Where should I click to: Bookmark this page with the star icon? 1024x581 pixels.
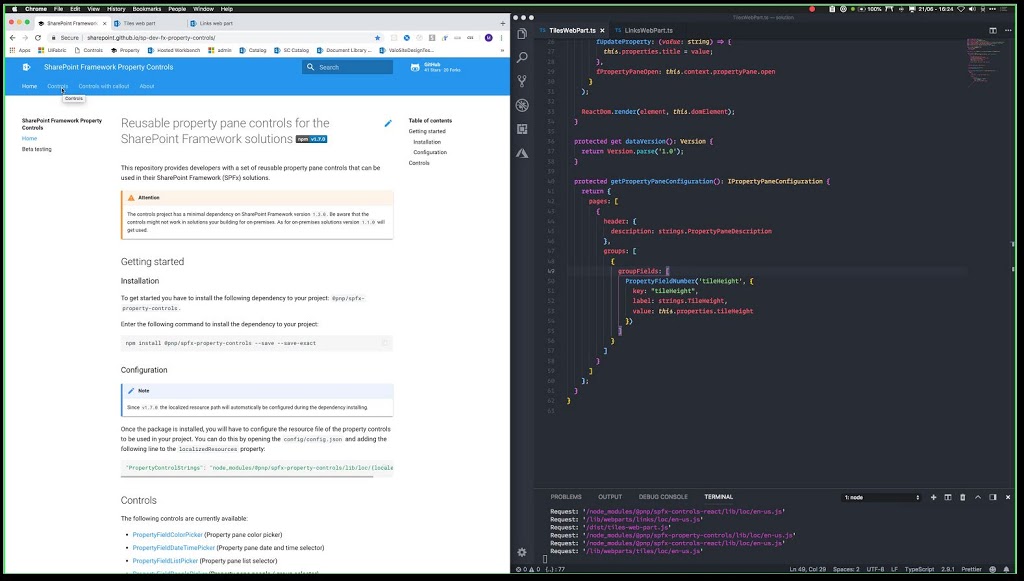(377, 38)
